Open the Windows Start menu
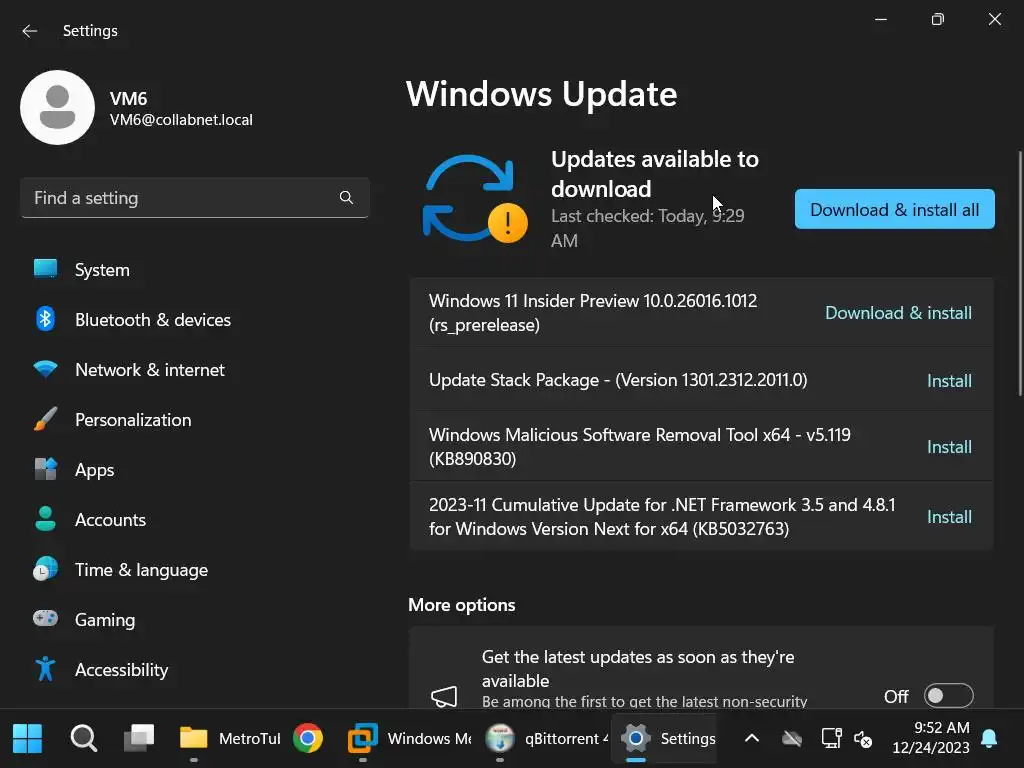 pos(27,739)
